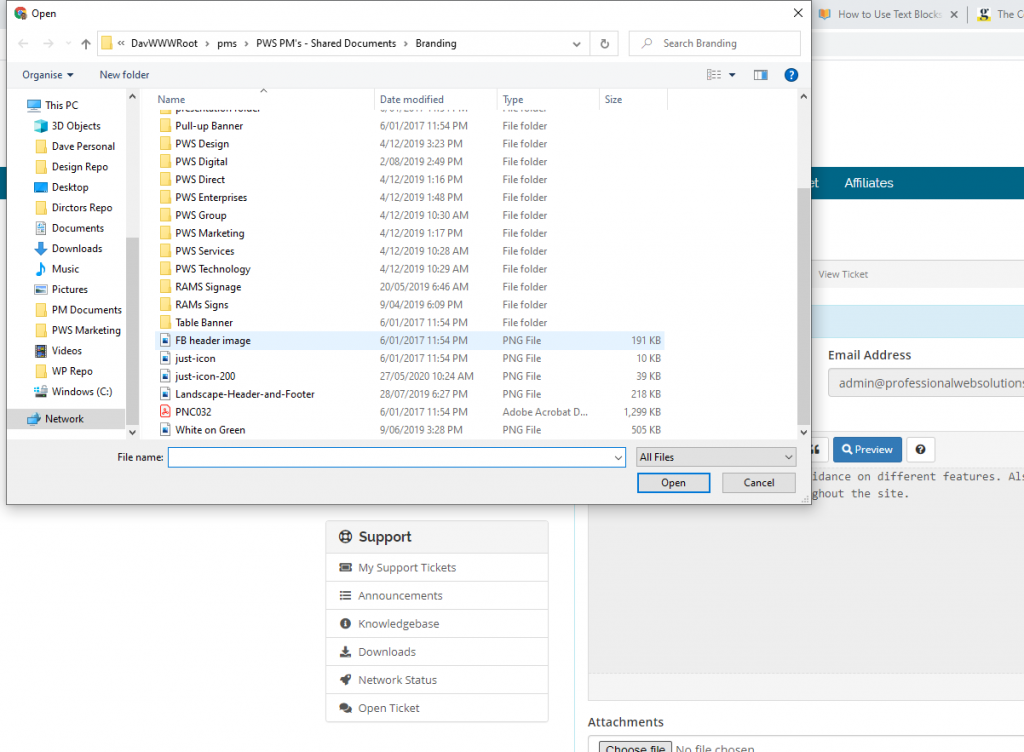Open My Support Tickets link
Screen dimensions: 1024x752
(407, 568)
